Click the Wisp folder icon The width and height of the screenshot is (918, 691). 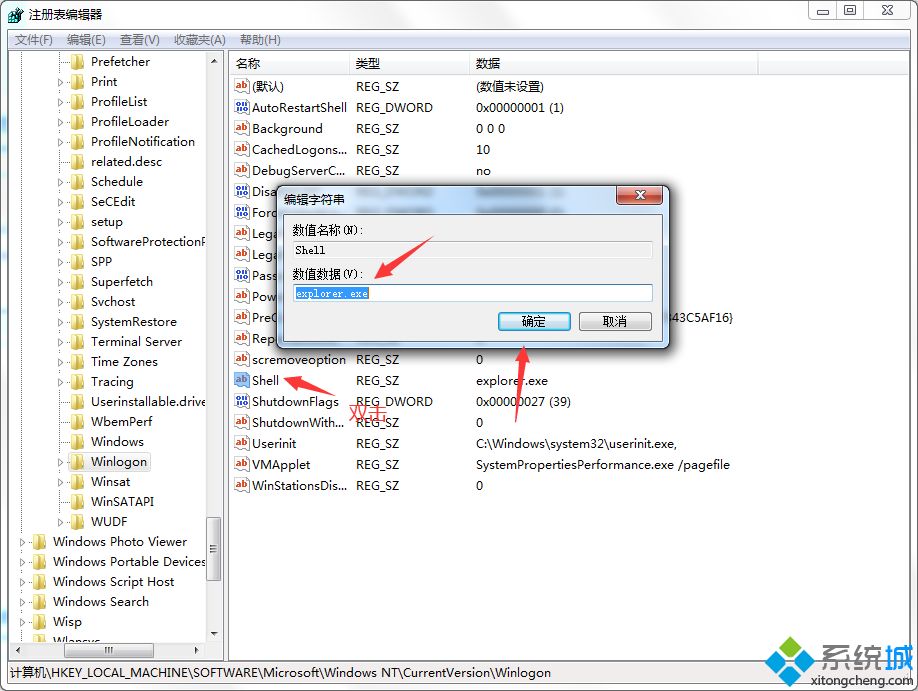(x=39, y=621)
